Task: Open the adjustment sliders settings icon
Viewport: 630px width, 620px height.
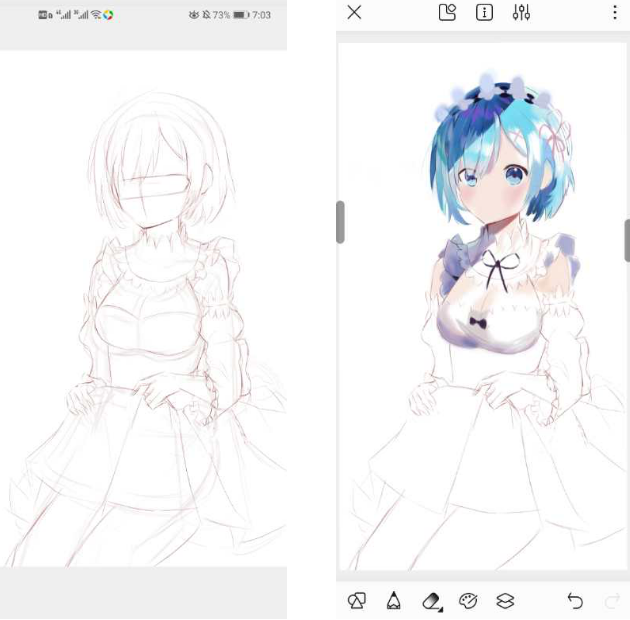Action: click(x=521, y=12)
